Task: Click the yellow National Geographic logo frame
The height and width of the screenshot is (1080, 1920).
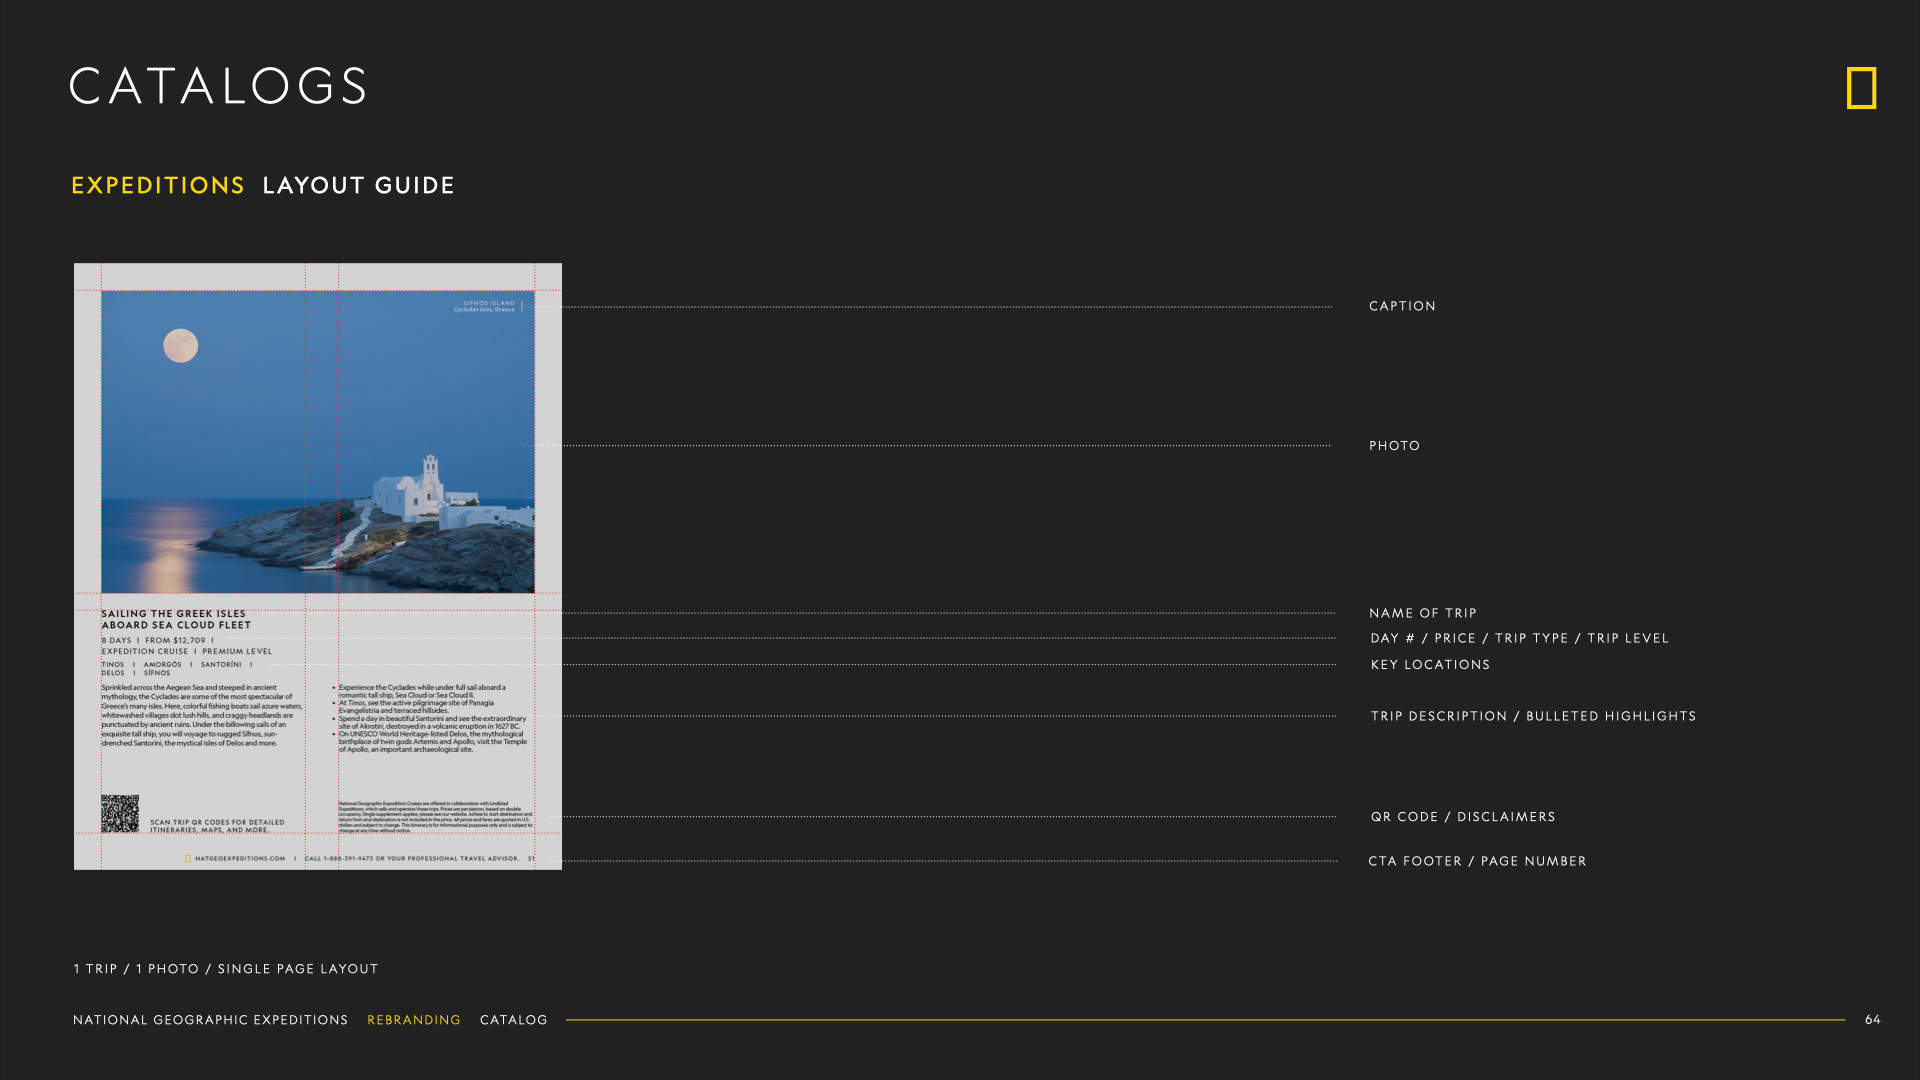Action: tap(1861, 88)
